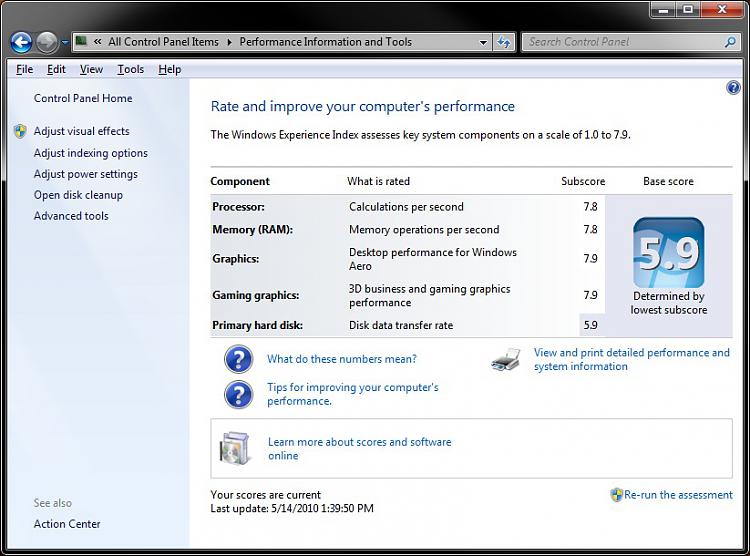Viewport: 750px width, 556px height.
Task: Expand the address bar history dropdown
Action: [x=483, y=42]
